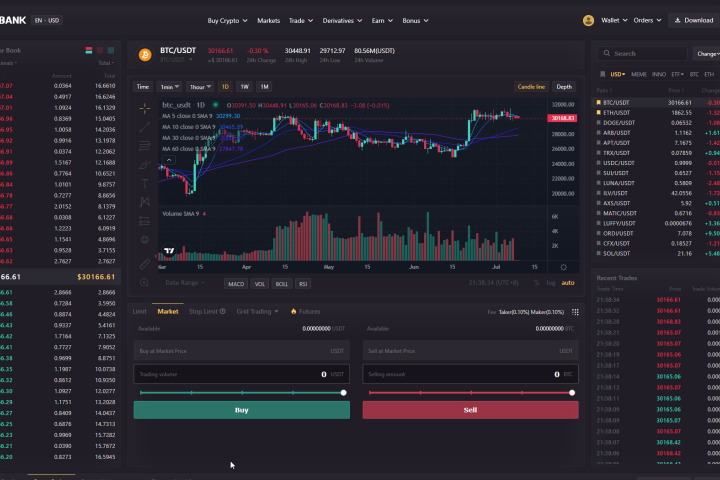
Task: Click the favorites bookmark filter tab
Action: [x=602, y=74]
